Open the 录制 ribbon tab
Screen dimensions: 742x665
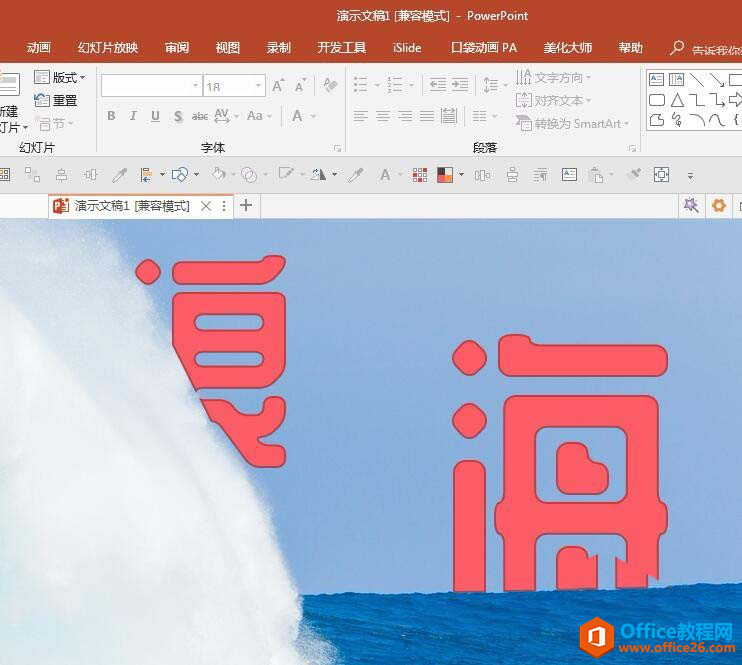pyautogui.click(x=278, y=48)
